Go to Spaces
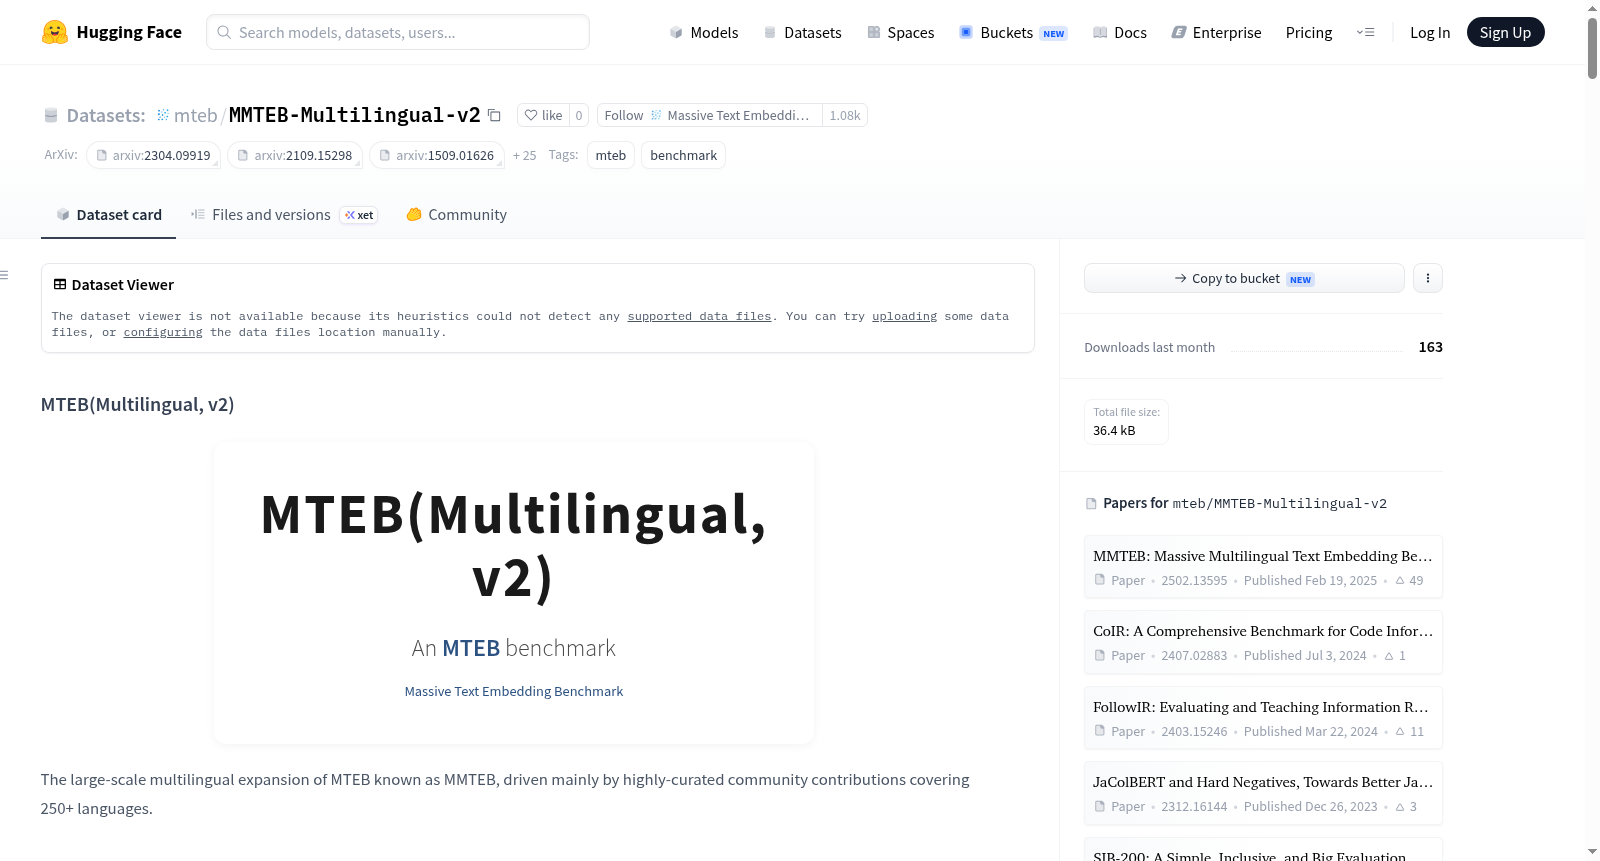Screen dimensions: 1600x861 coord(900,32)
